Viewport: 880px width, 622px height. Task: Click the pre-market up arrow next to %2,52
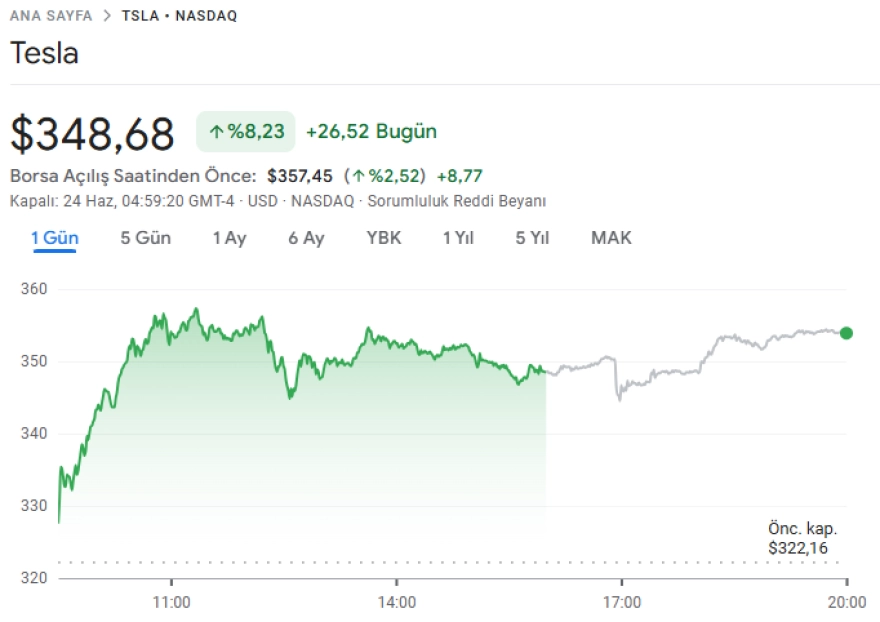coord(358,176)
